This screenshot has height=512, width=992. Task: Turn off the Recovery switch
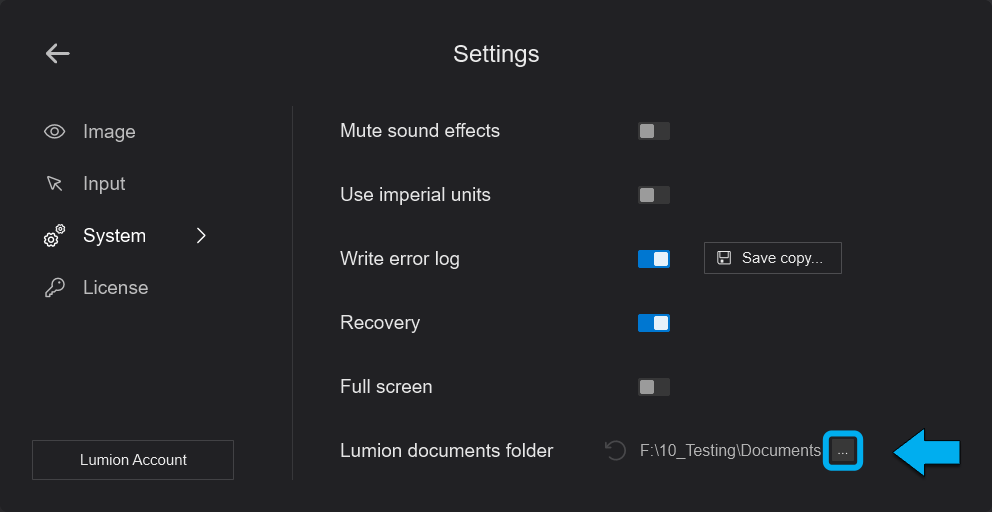654,323
